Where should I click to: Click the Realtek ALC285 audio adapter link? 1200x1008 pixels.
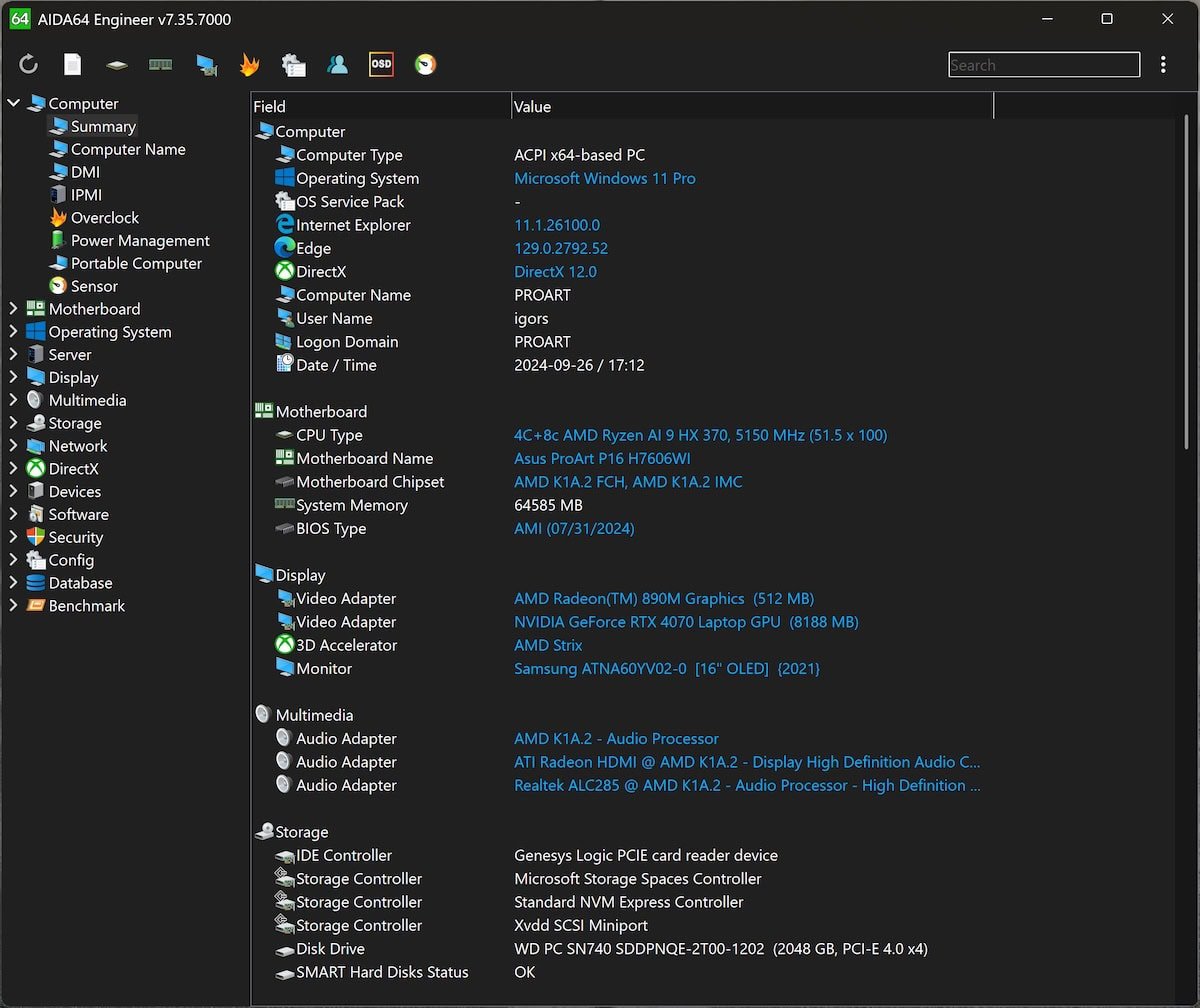(x=747, y=785)
